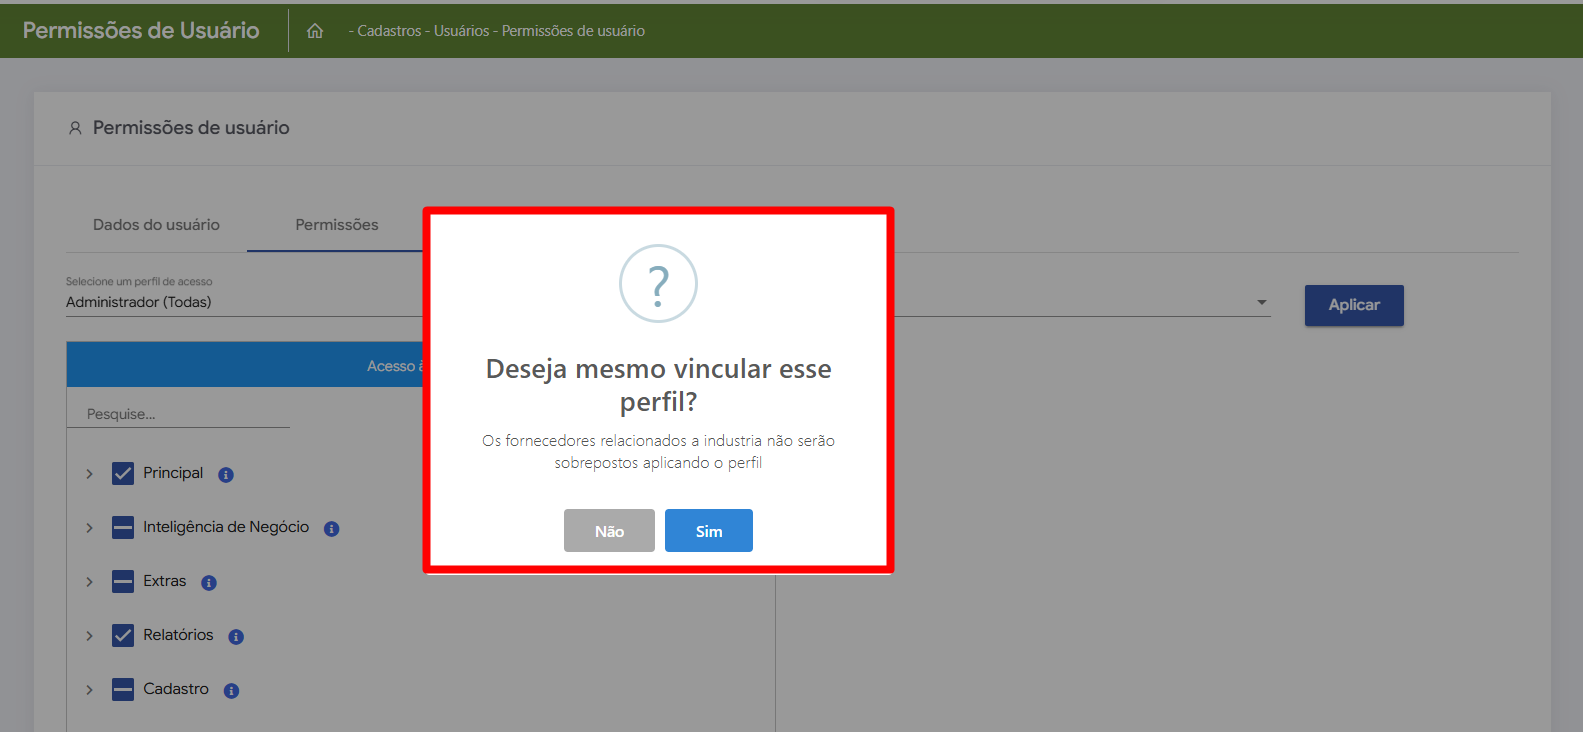The width and height of the screenshot is (1583, 732).
Task: Switch to Dados do usuário tab
Action: coord(156,225)
